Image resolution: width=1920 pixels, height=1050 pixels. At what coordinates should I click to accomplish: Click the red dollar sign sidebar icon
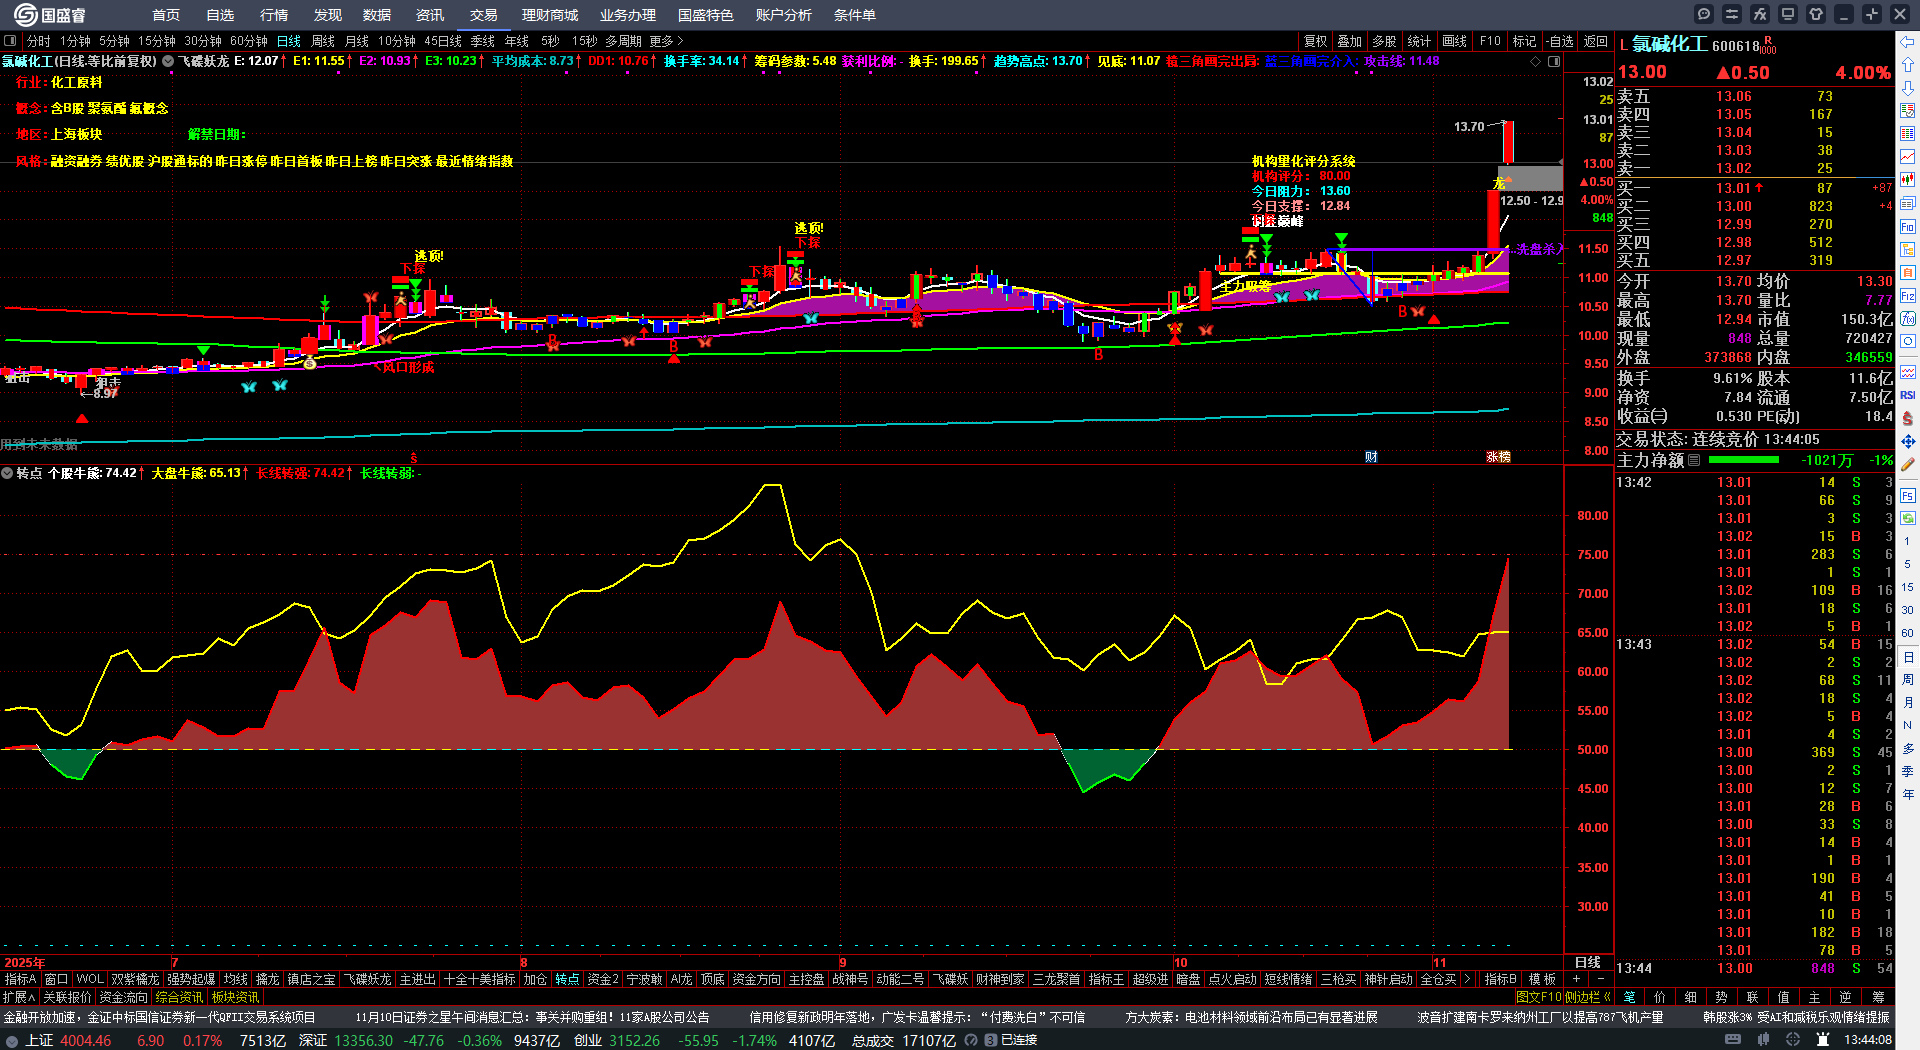click(1908, 419)
